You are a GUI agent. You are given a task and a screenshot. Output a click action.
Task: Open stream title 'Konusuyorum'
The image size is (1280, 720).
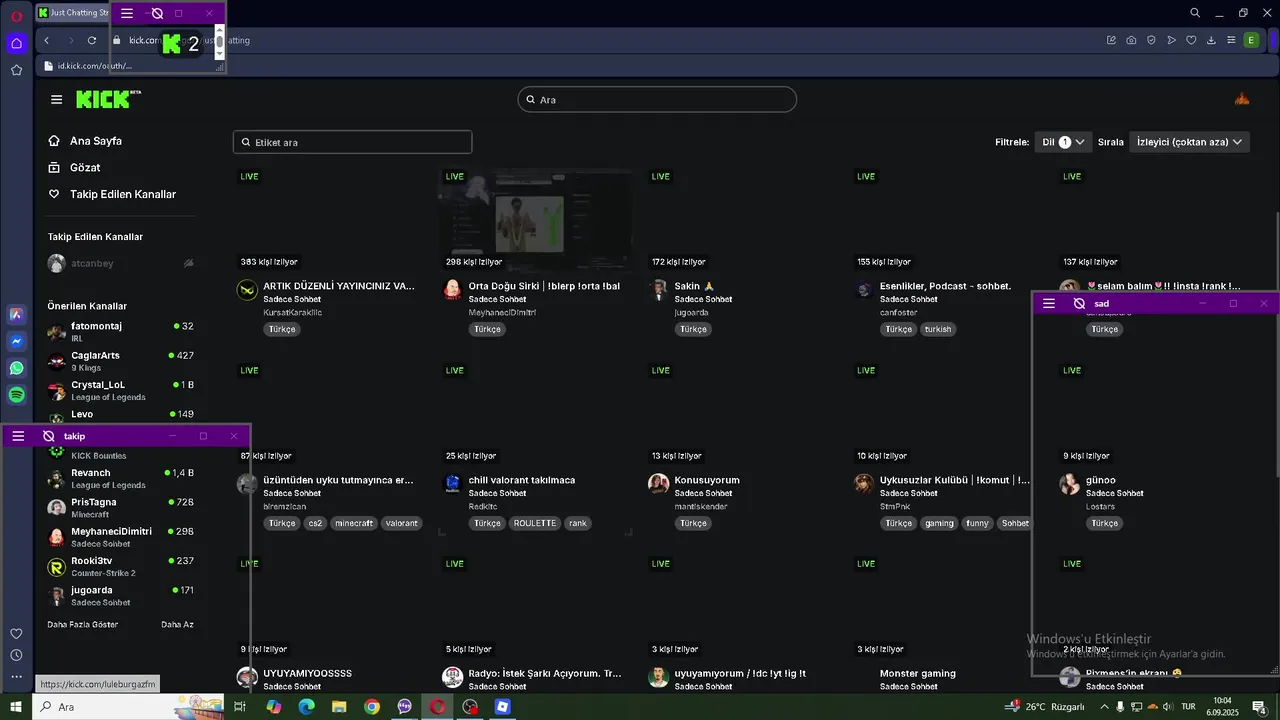tap(707, 480)
